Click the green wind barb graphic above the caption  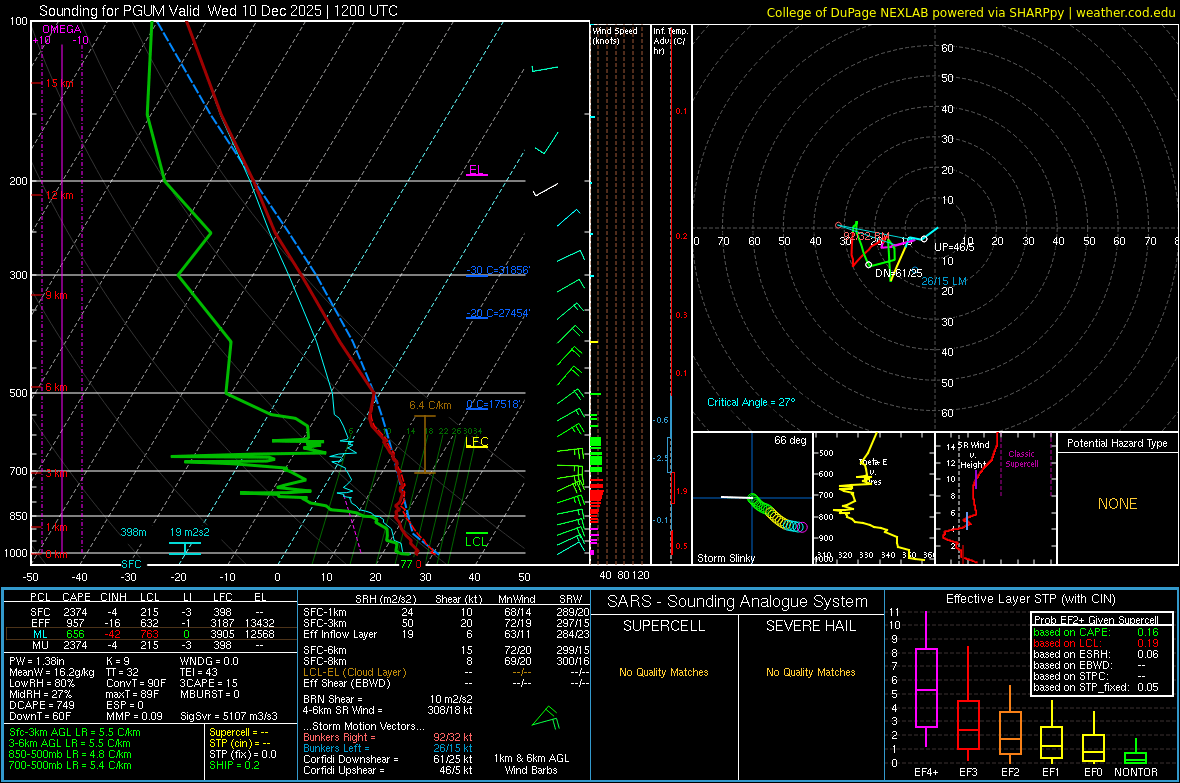(x=546, y=718)
